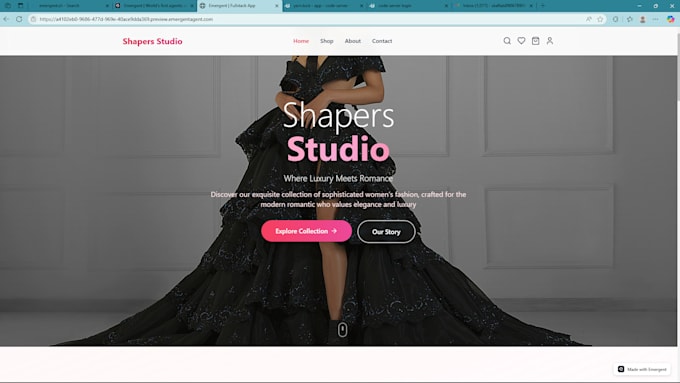This screenshot has width=680, height=383.
Task: Open the Copilot icon in browser toolbar
Action: point(670,19)
